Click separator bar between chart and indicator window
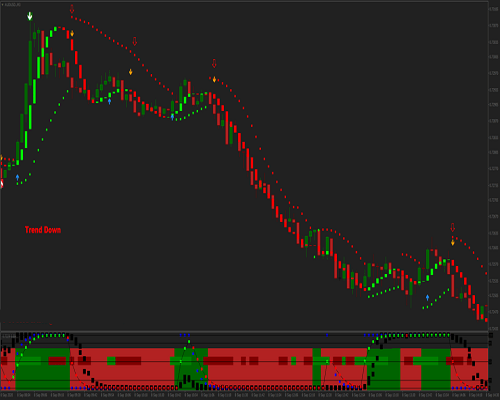500x400 pixels. pos(244,331)
